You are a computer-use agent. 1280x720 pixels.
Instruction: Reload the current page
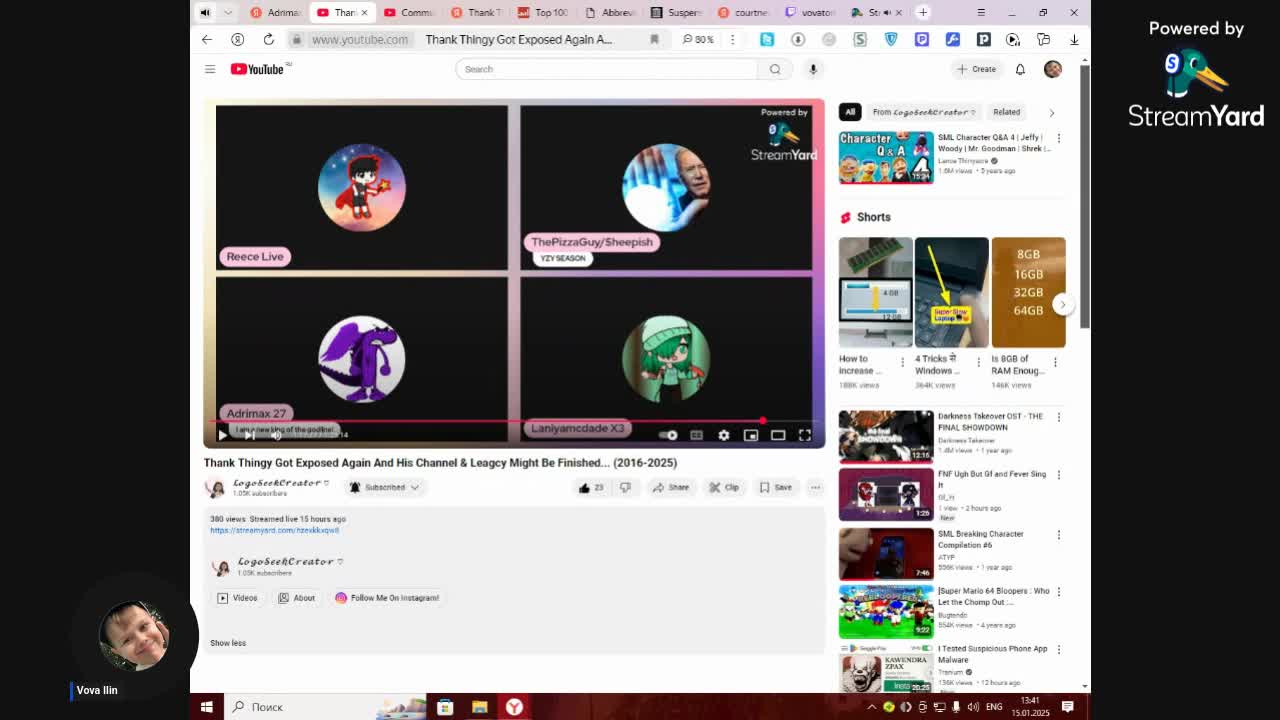tap(268, 39)
